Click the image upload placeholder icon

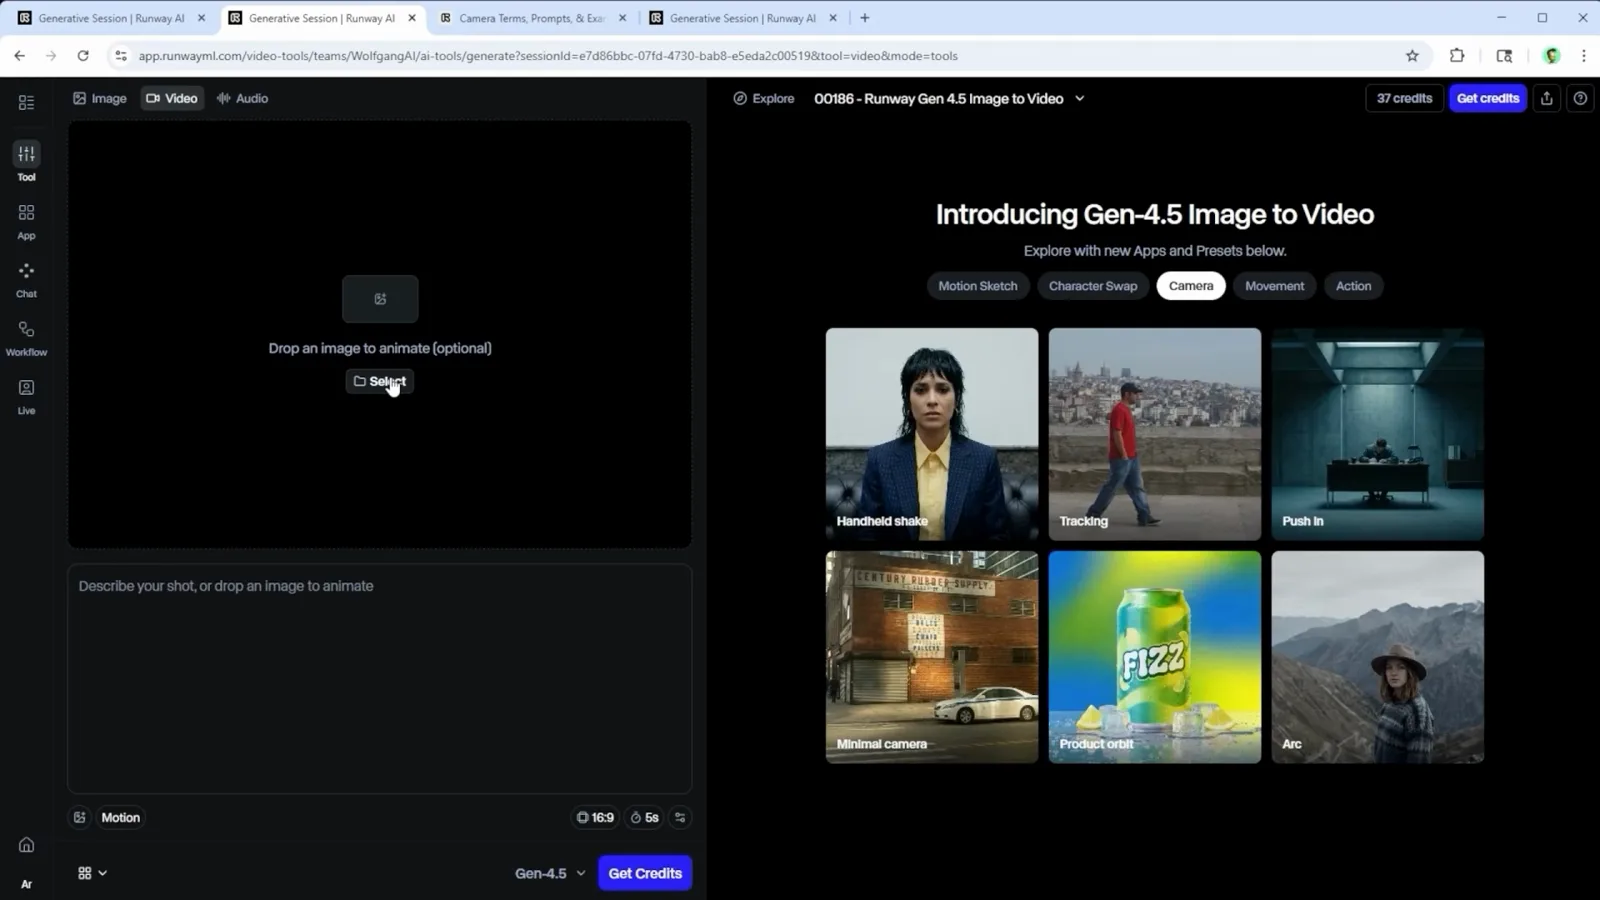(380, 299)
